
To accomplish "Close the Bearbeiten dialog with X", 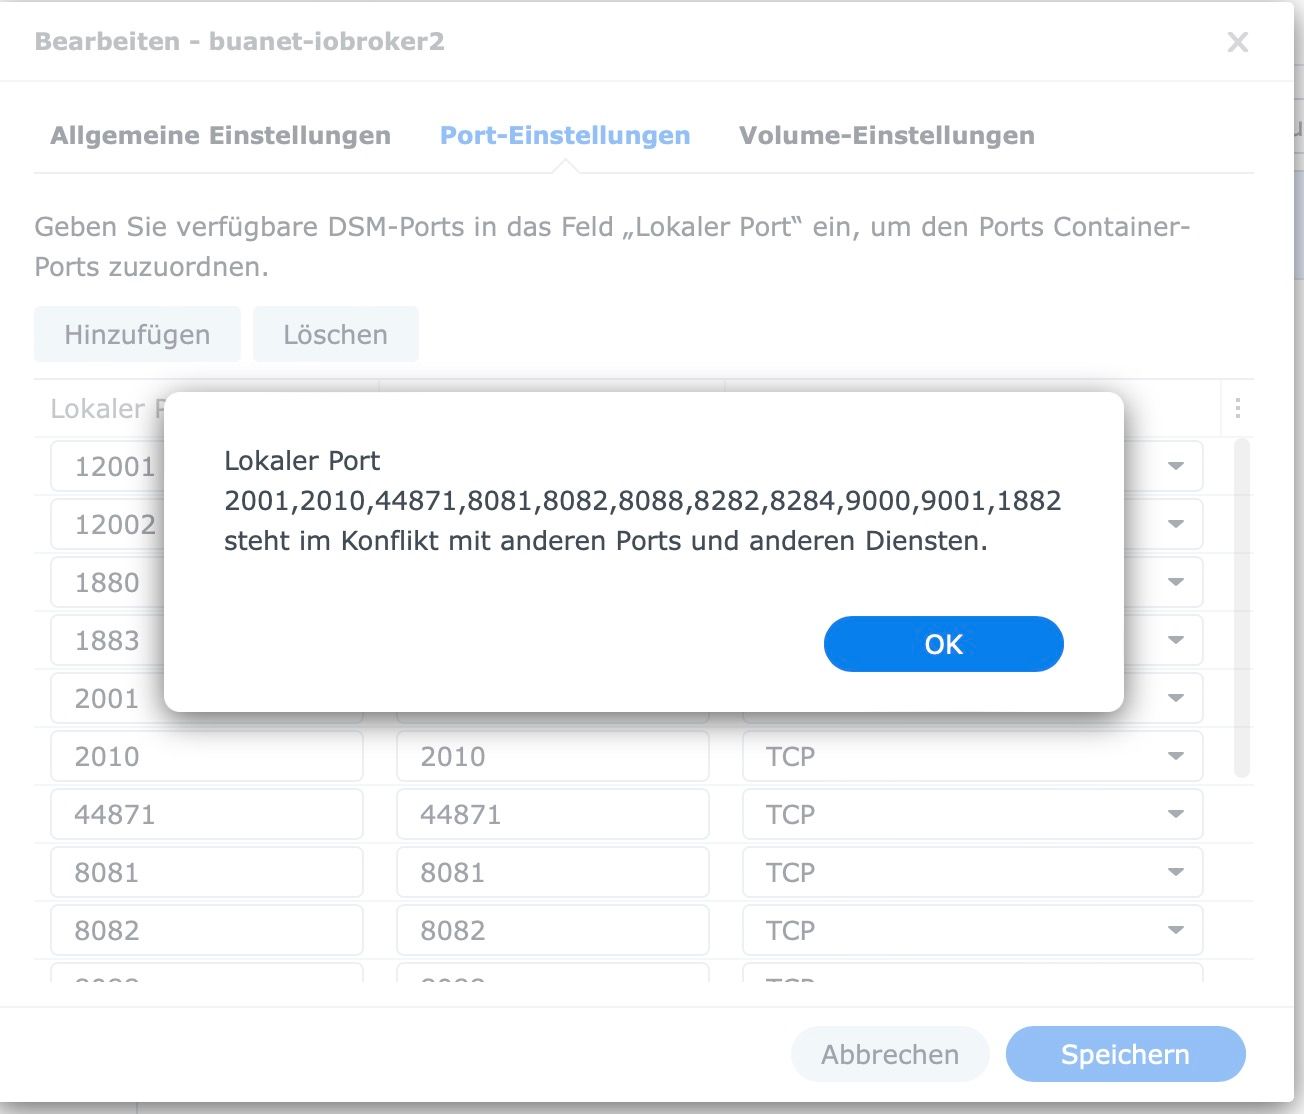I will 1237,42.
